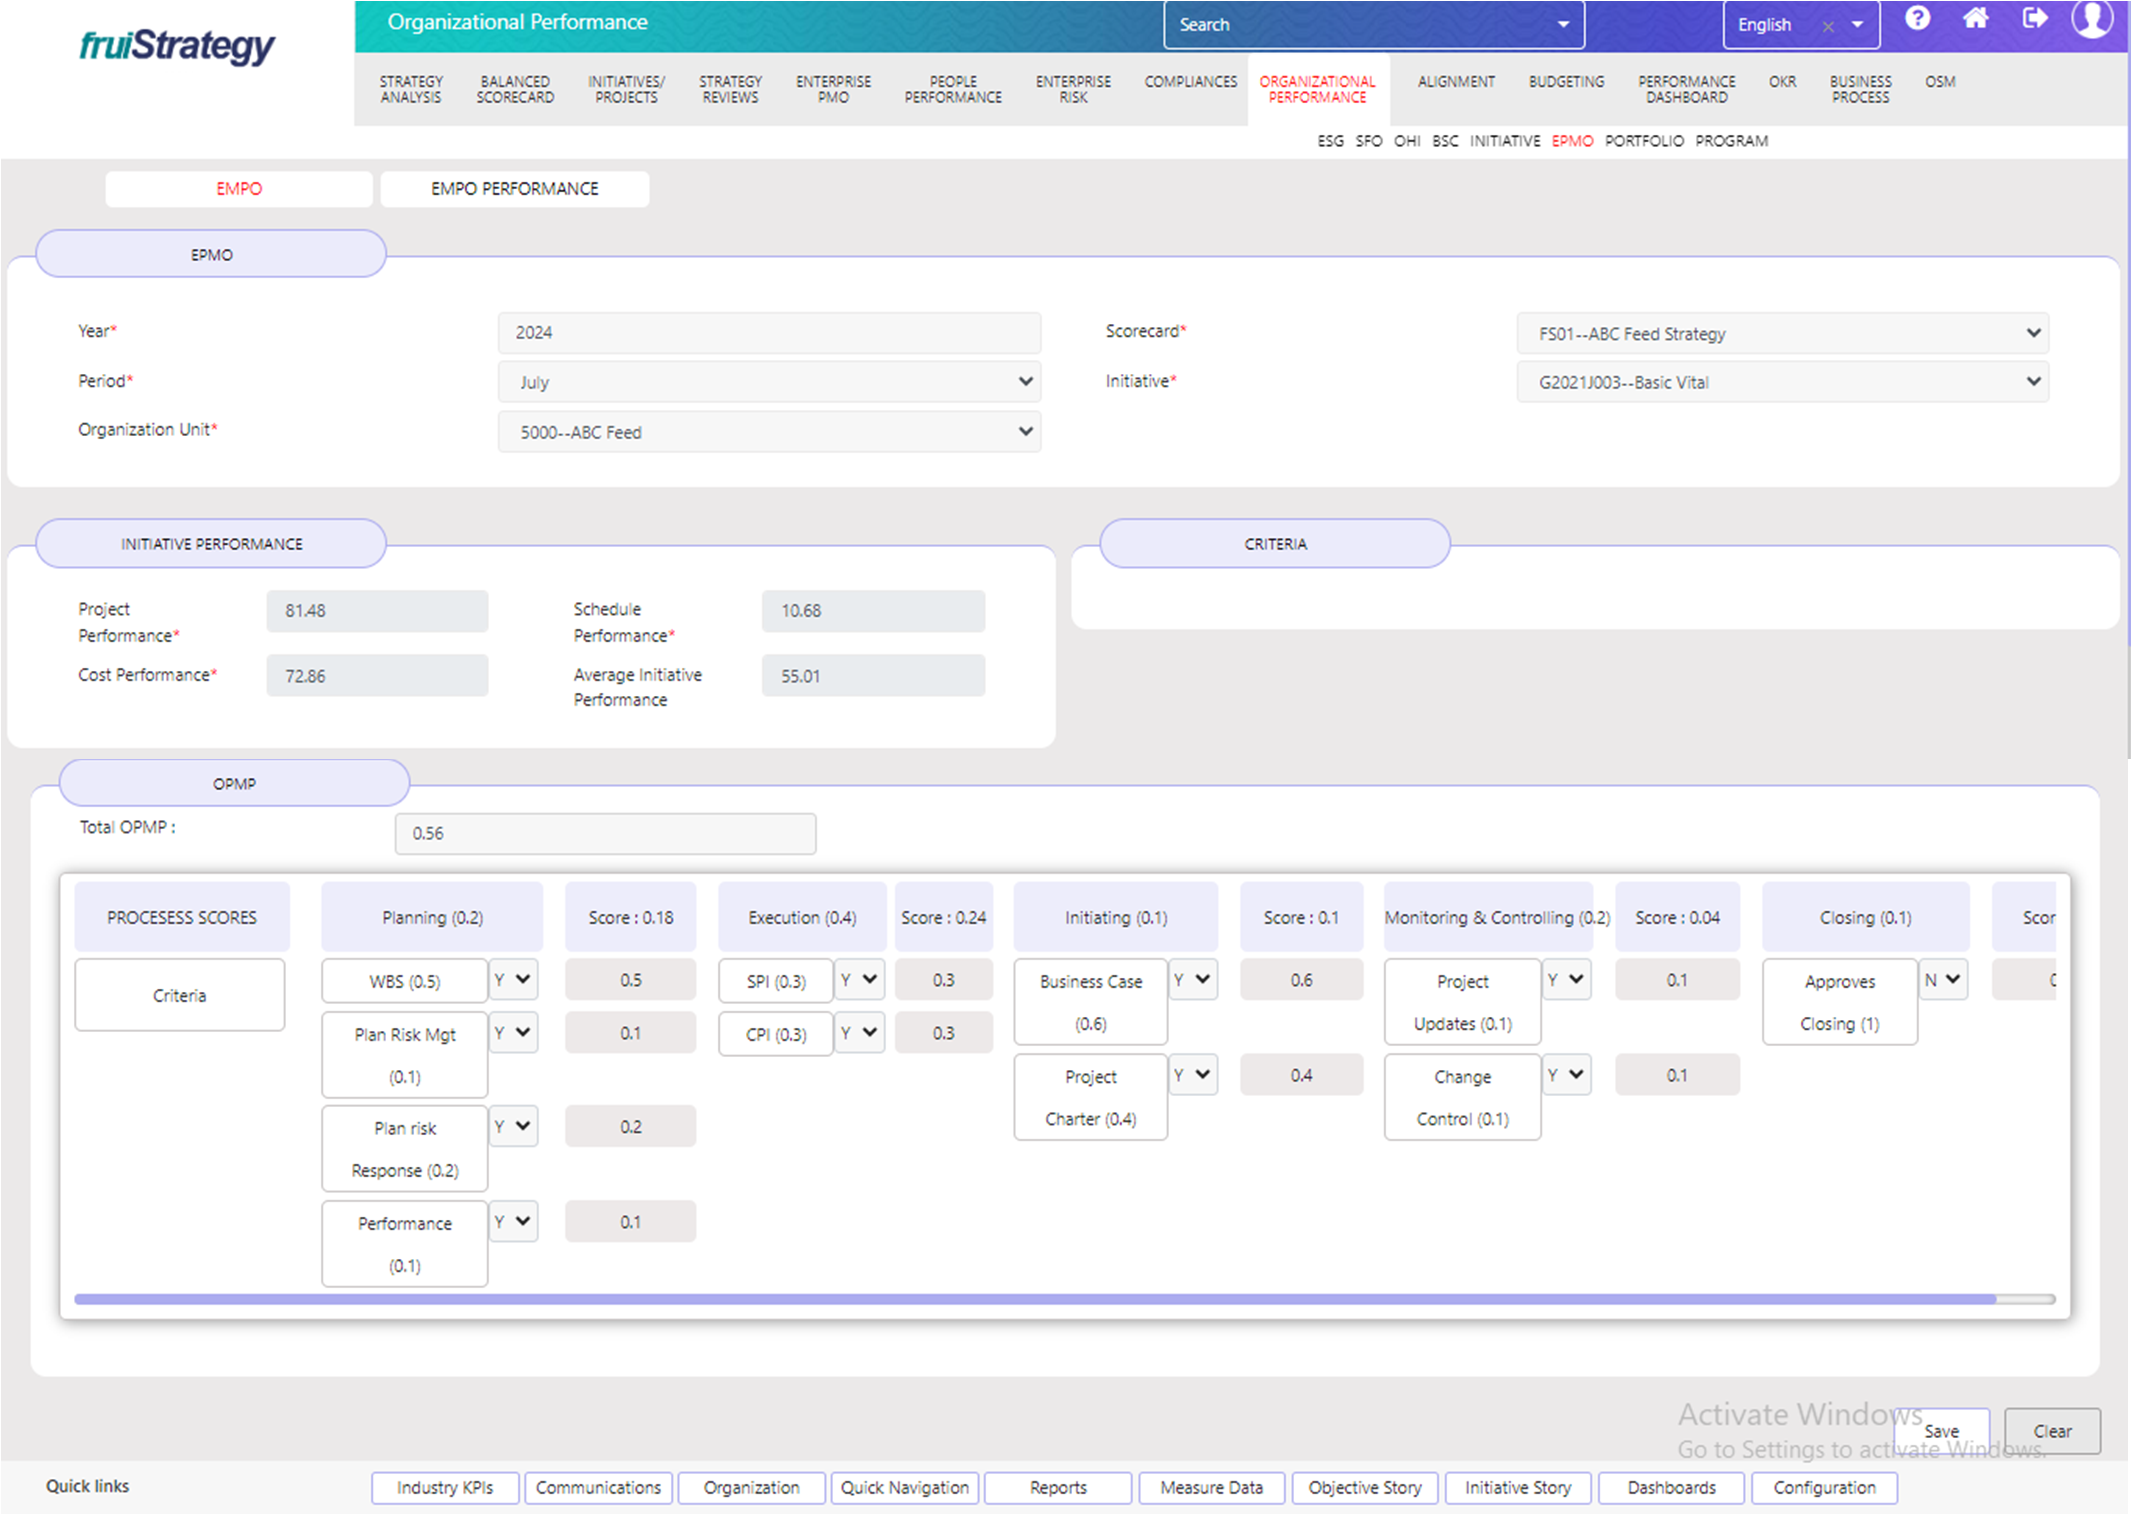Open the Balanced Scorecard menu
This screenshot has height=1515, width=2132.
coord(515,89)
